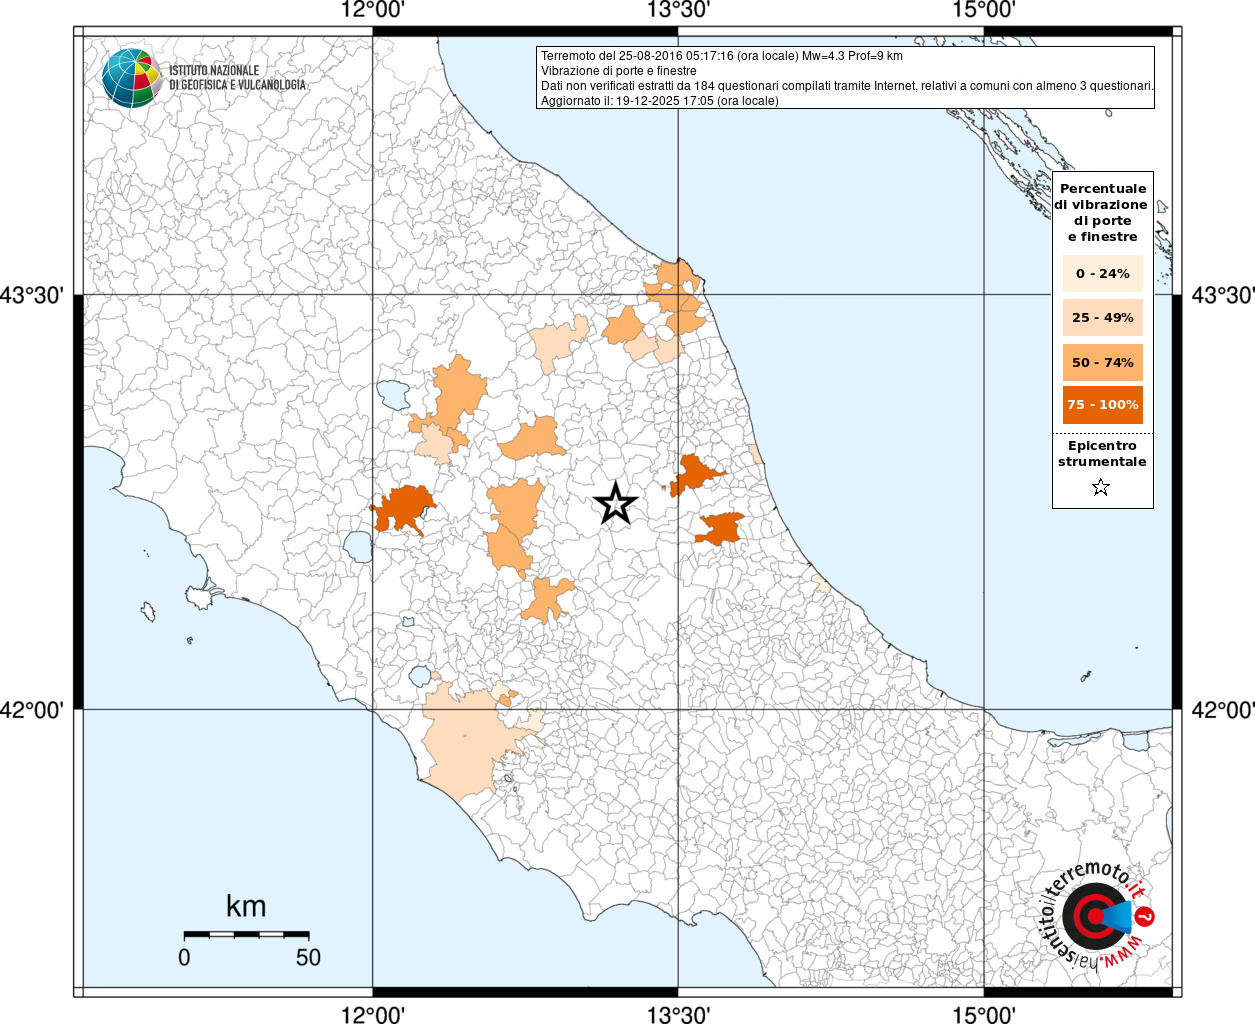Click the legend epicenter star symbol
1255x1024 pixels.
point(1101,488)
